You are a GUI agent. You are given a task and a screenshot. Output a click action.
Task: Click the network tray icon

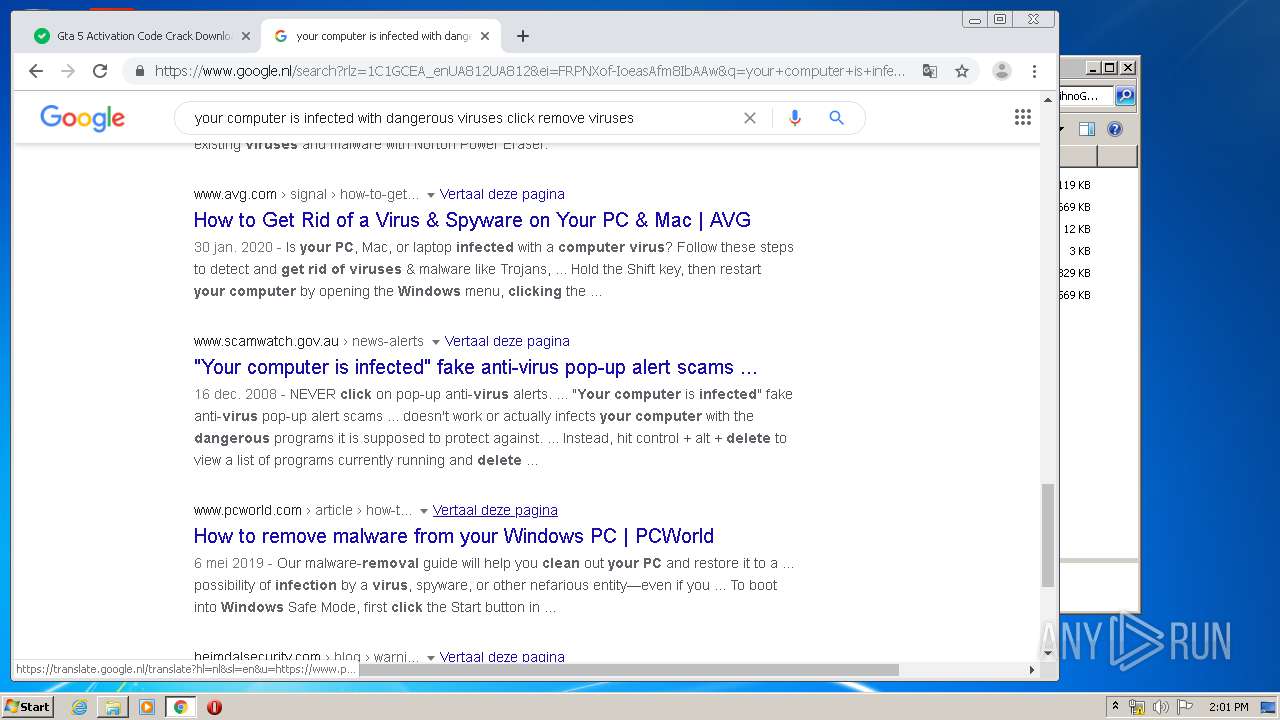[x=1137, y=707]
